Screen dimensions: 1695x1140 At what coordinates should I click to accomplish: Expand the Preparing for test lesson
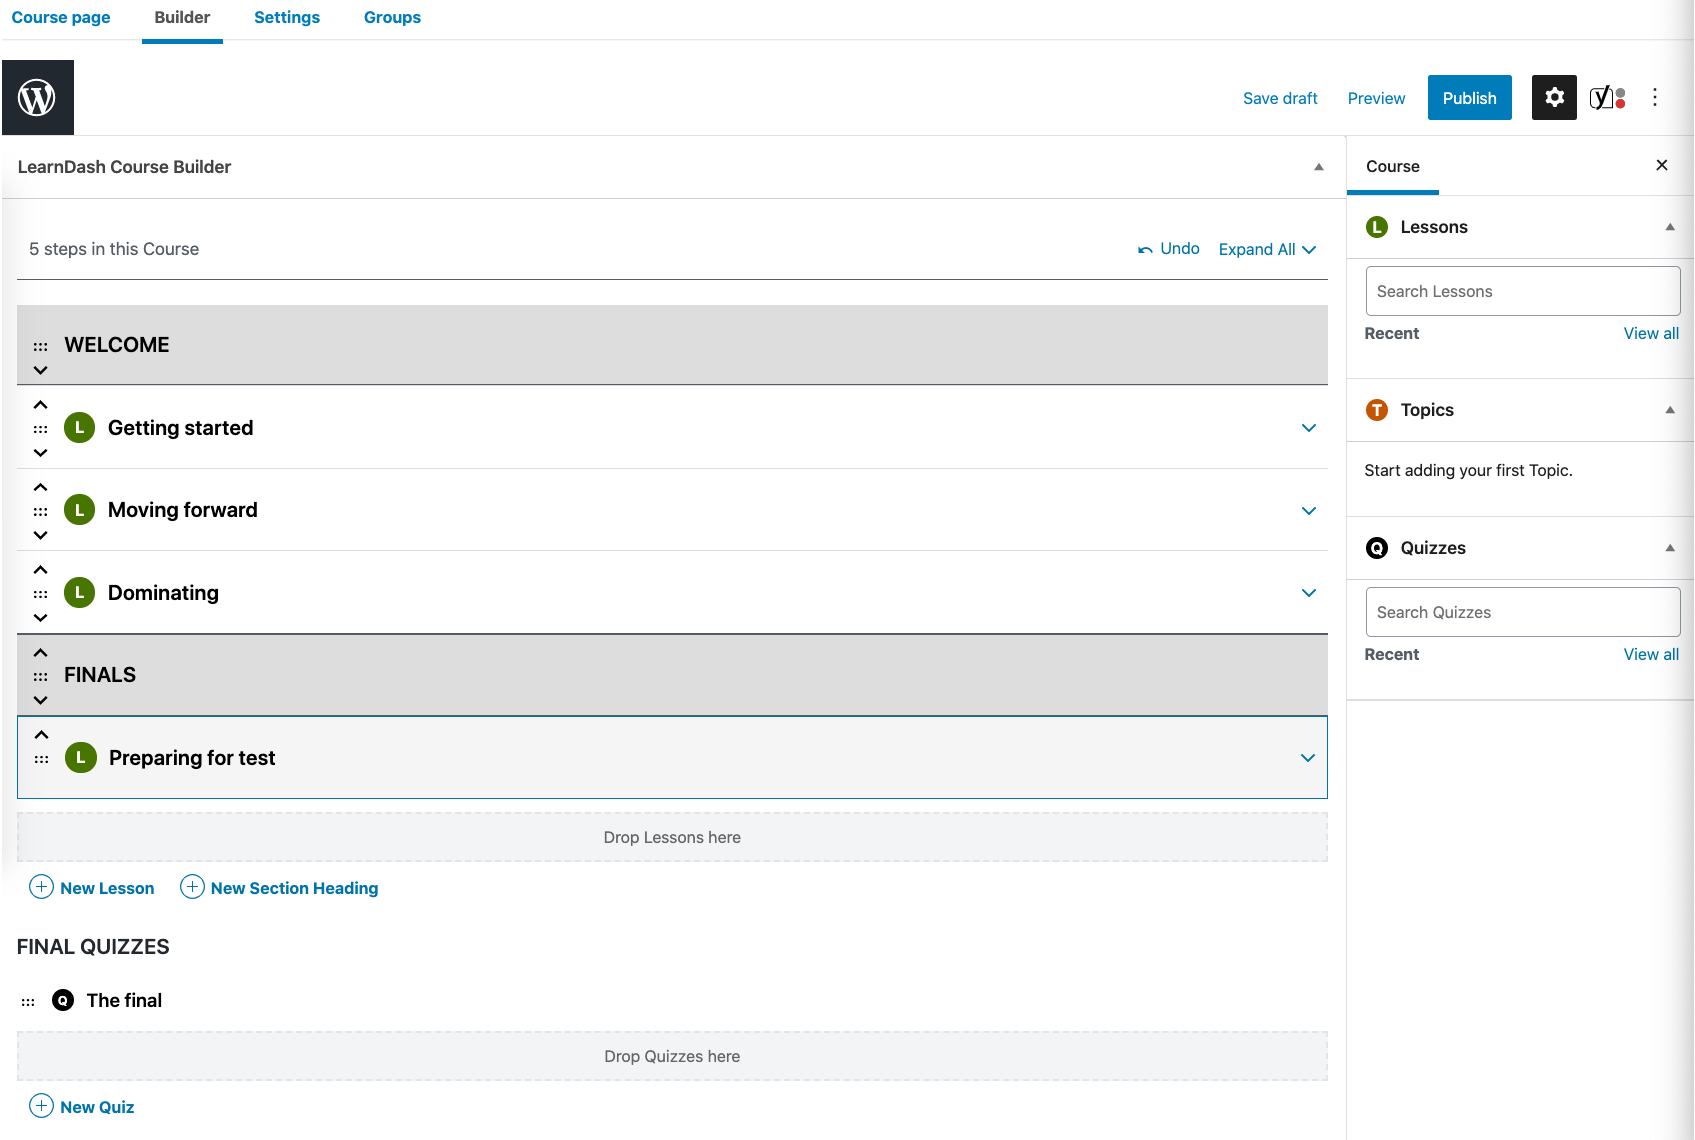click(x=1307, y=758)
